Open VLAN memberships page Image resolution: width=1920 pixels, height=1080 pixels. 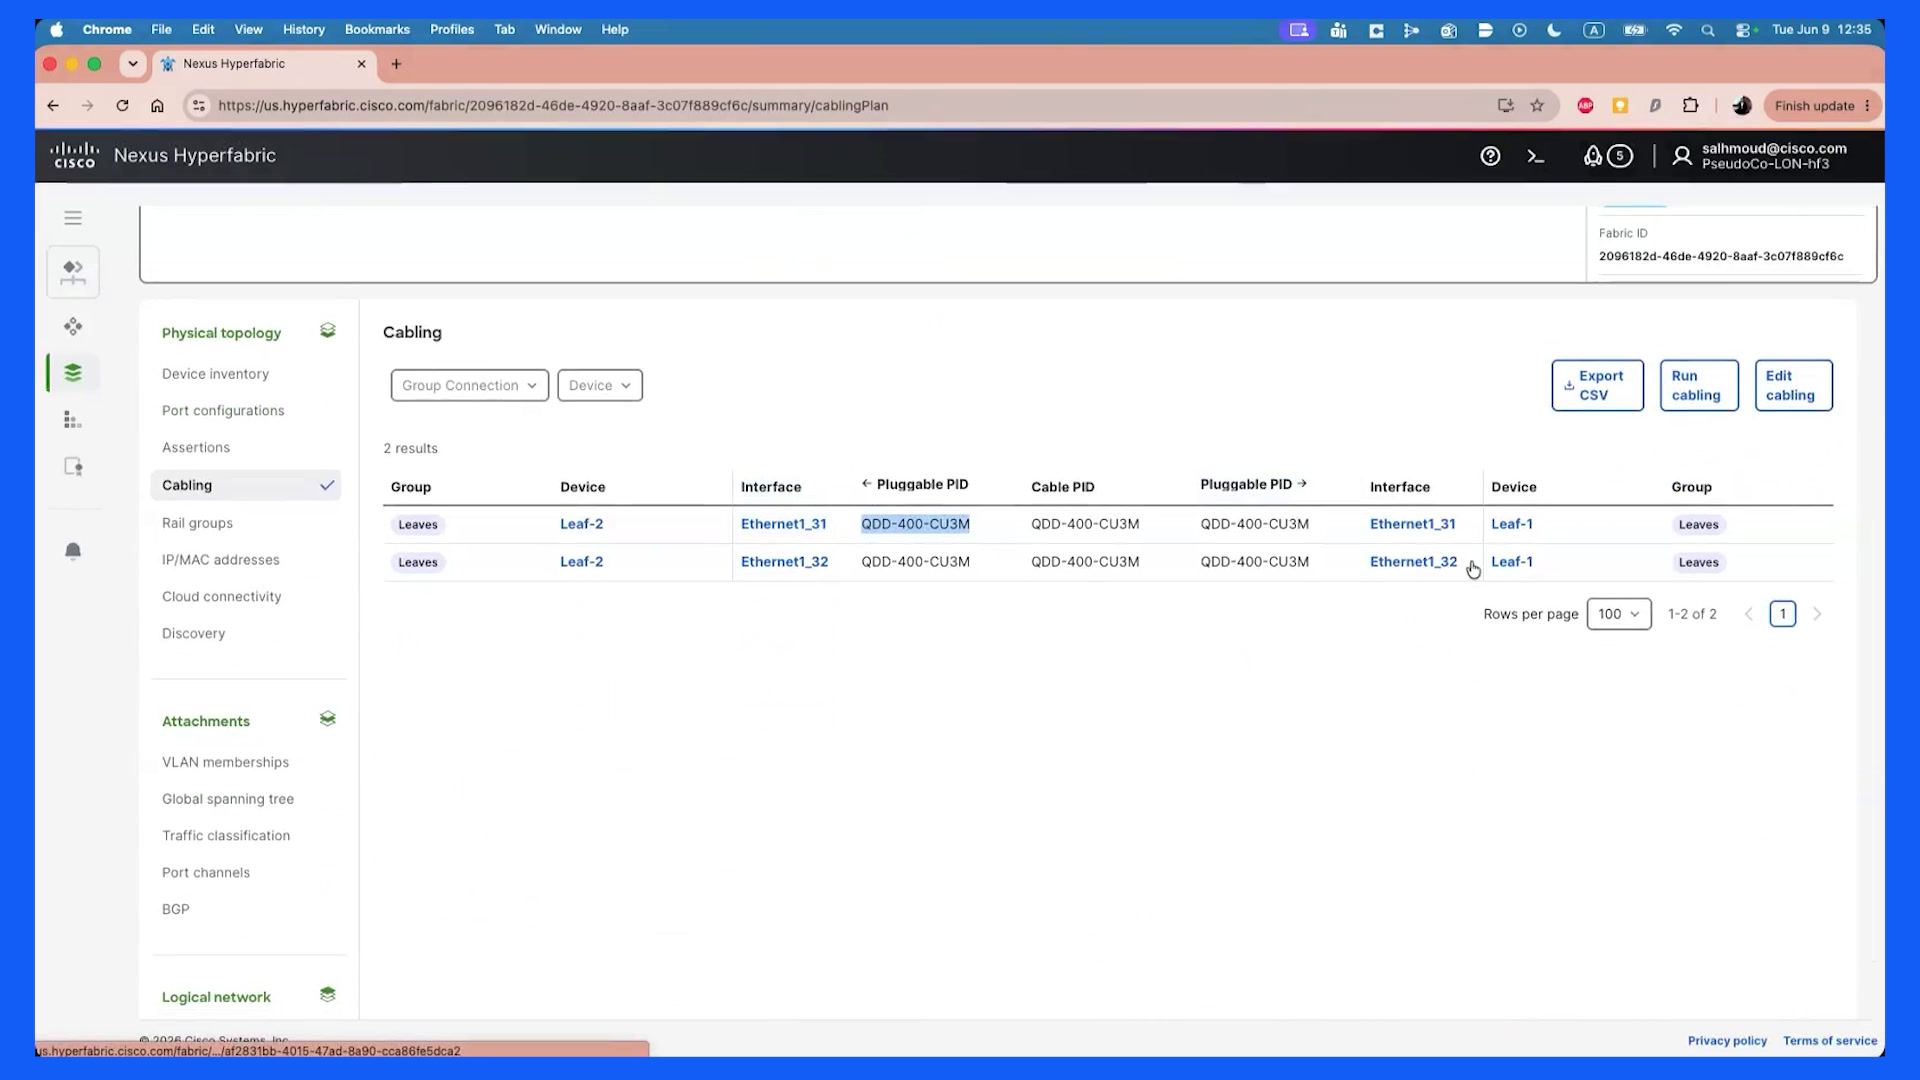[225, 762]
